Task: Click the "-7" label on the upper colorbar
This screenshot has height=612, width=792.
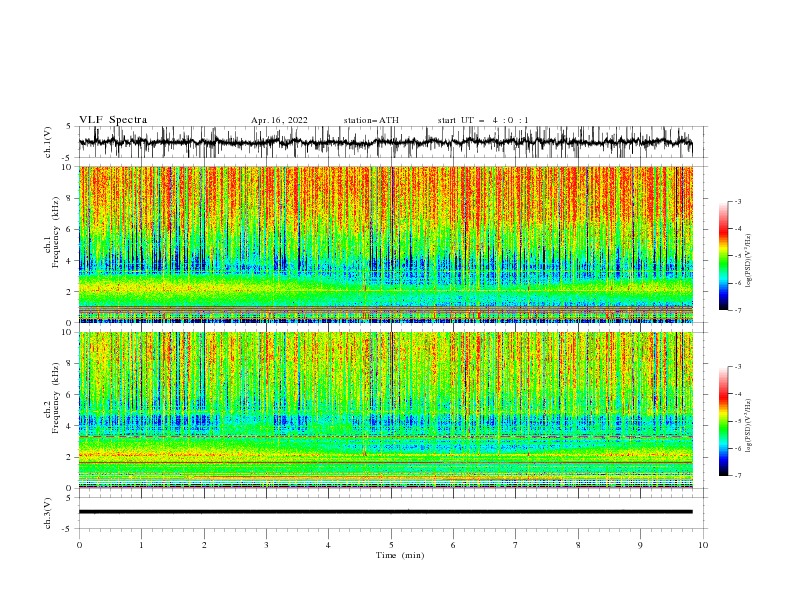Action: pos(738,310)
